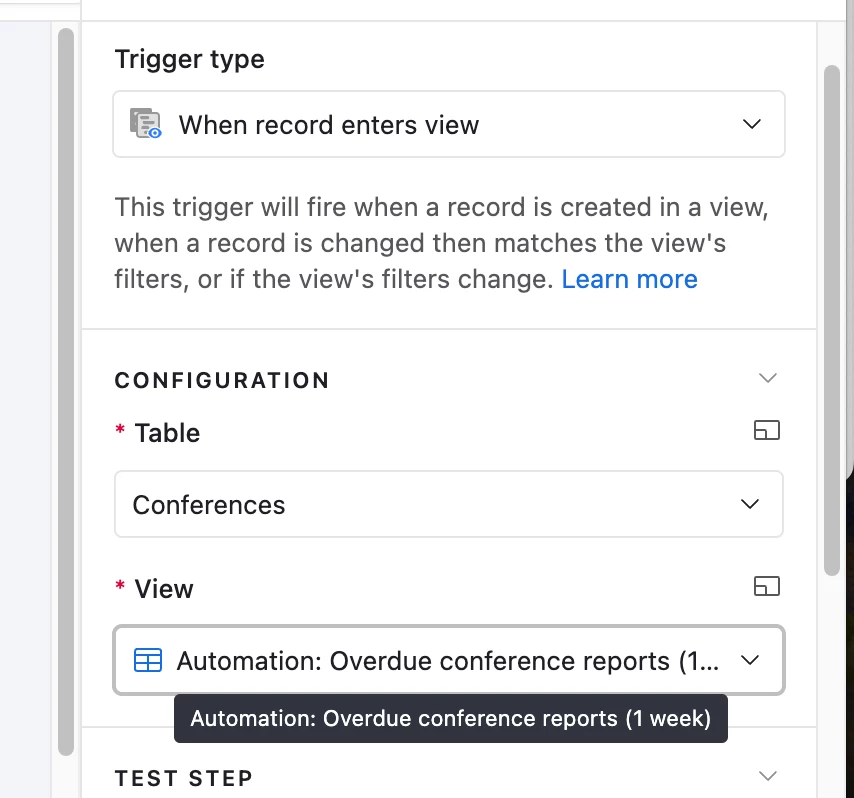Click the Overdue conference reports tooltip
The height and width of the screenshot is (798, 854).
click(450, 718)
